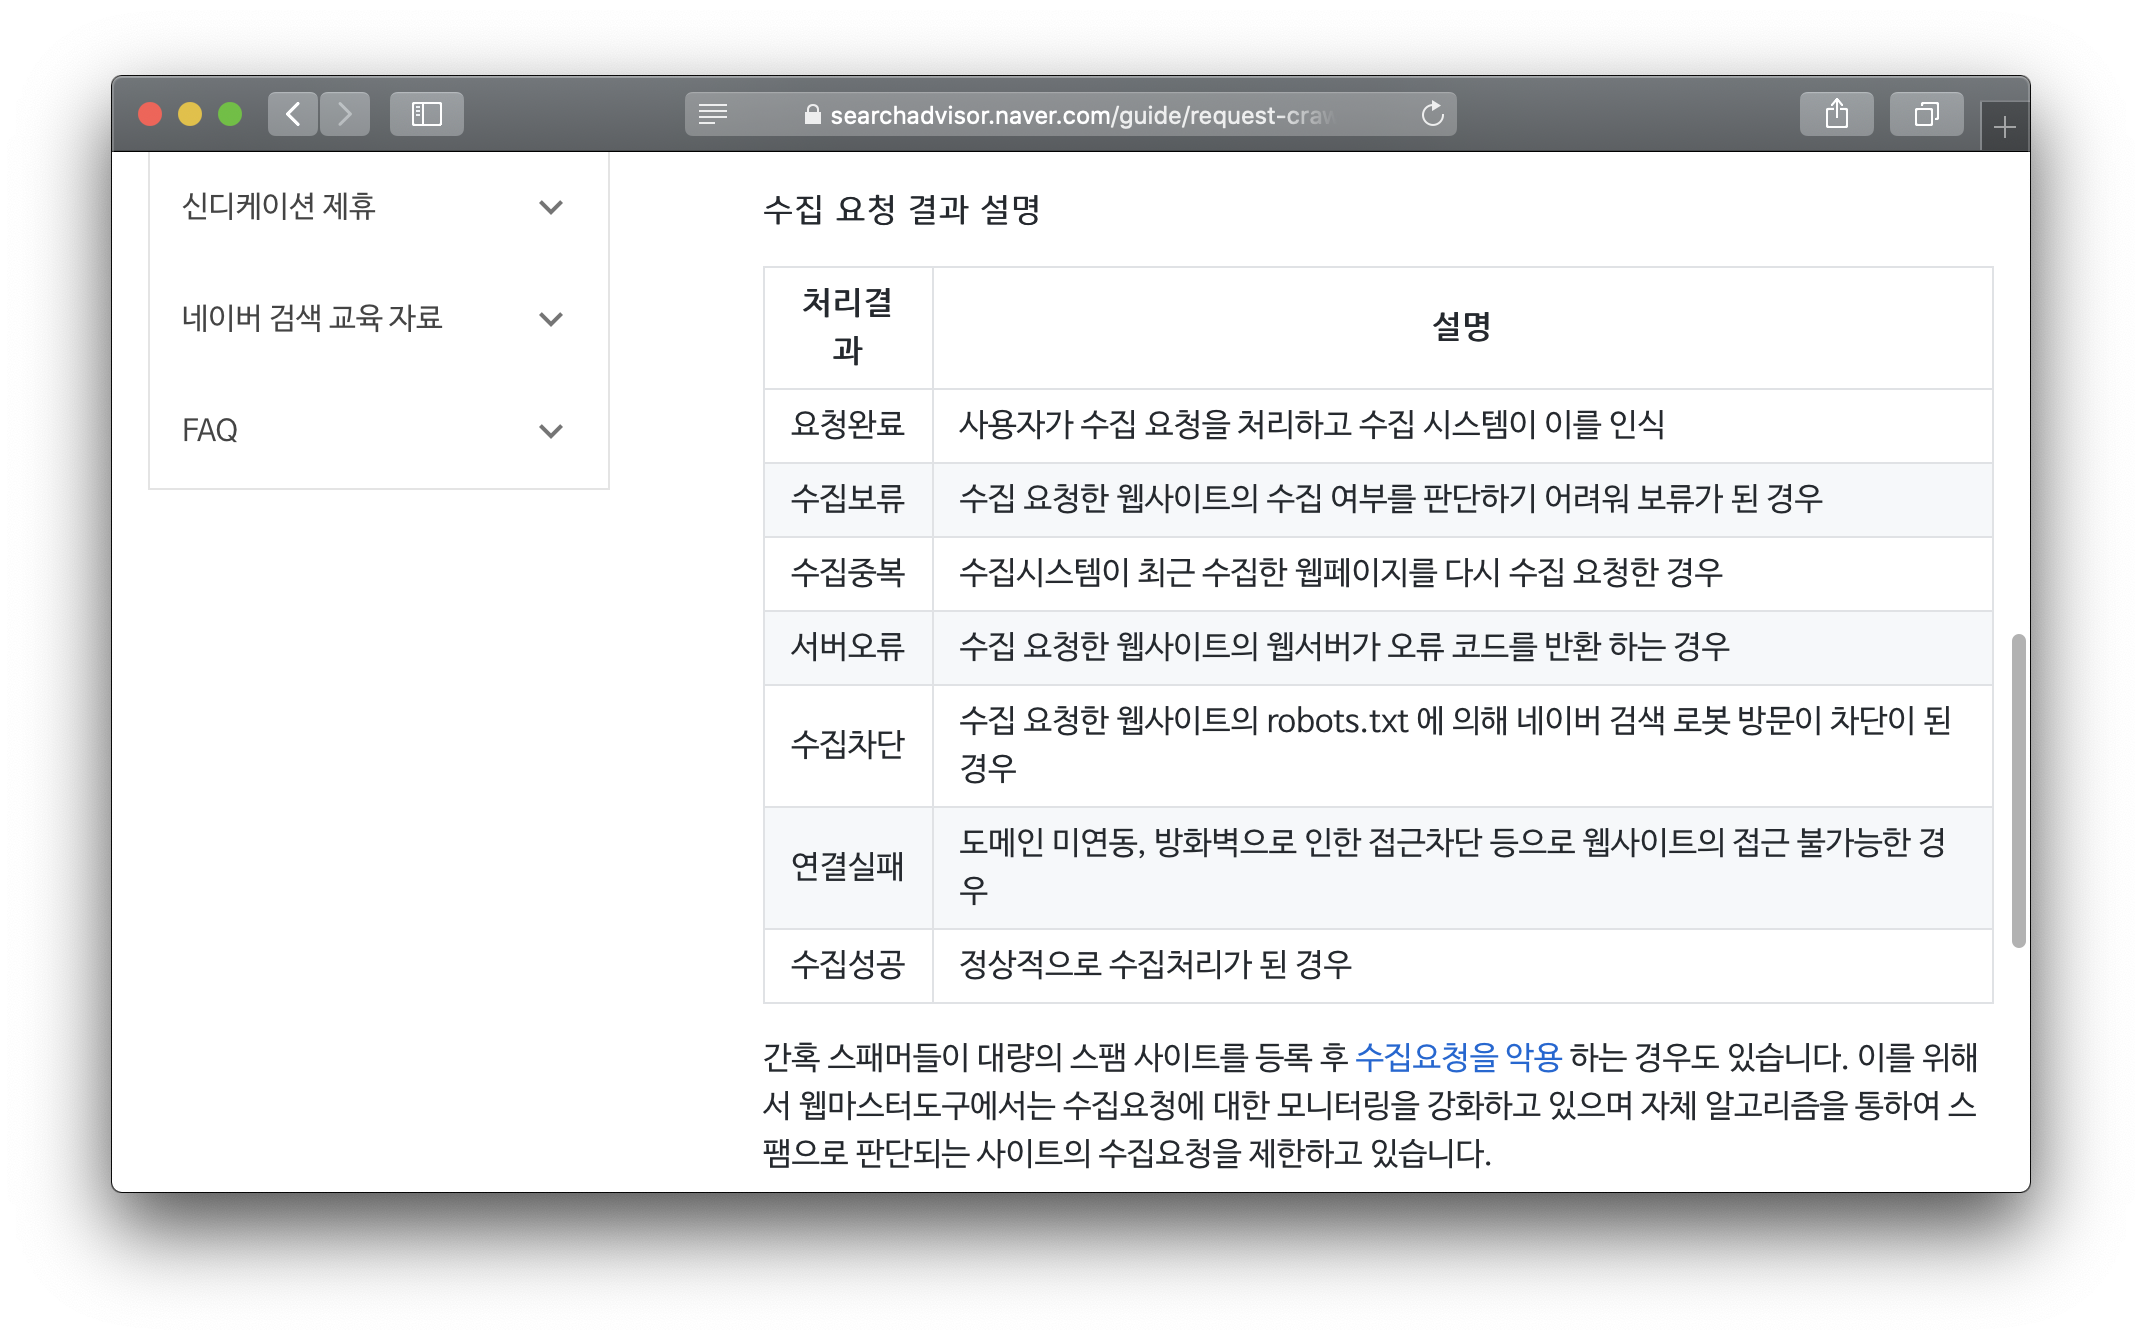The image size is (2142, 1340).
Task: Click the 수집 요청 결과 설명 heading
Action: [901, 210]
